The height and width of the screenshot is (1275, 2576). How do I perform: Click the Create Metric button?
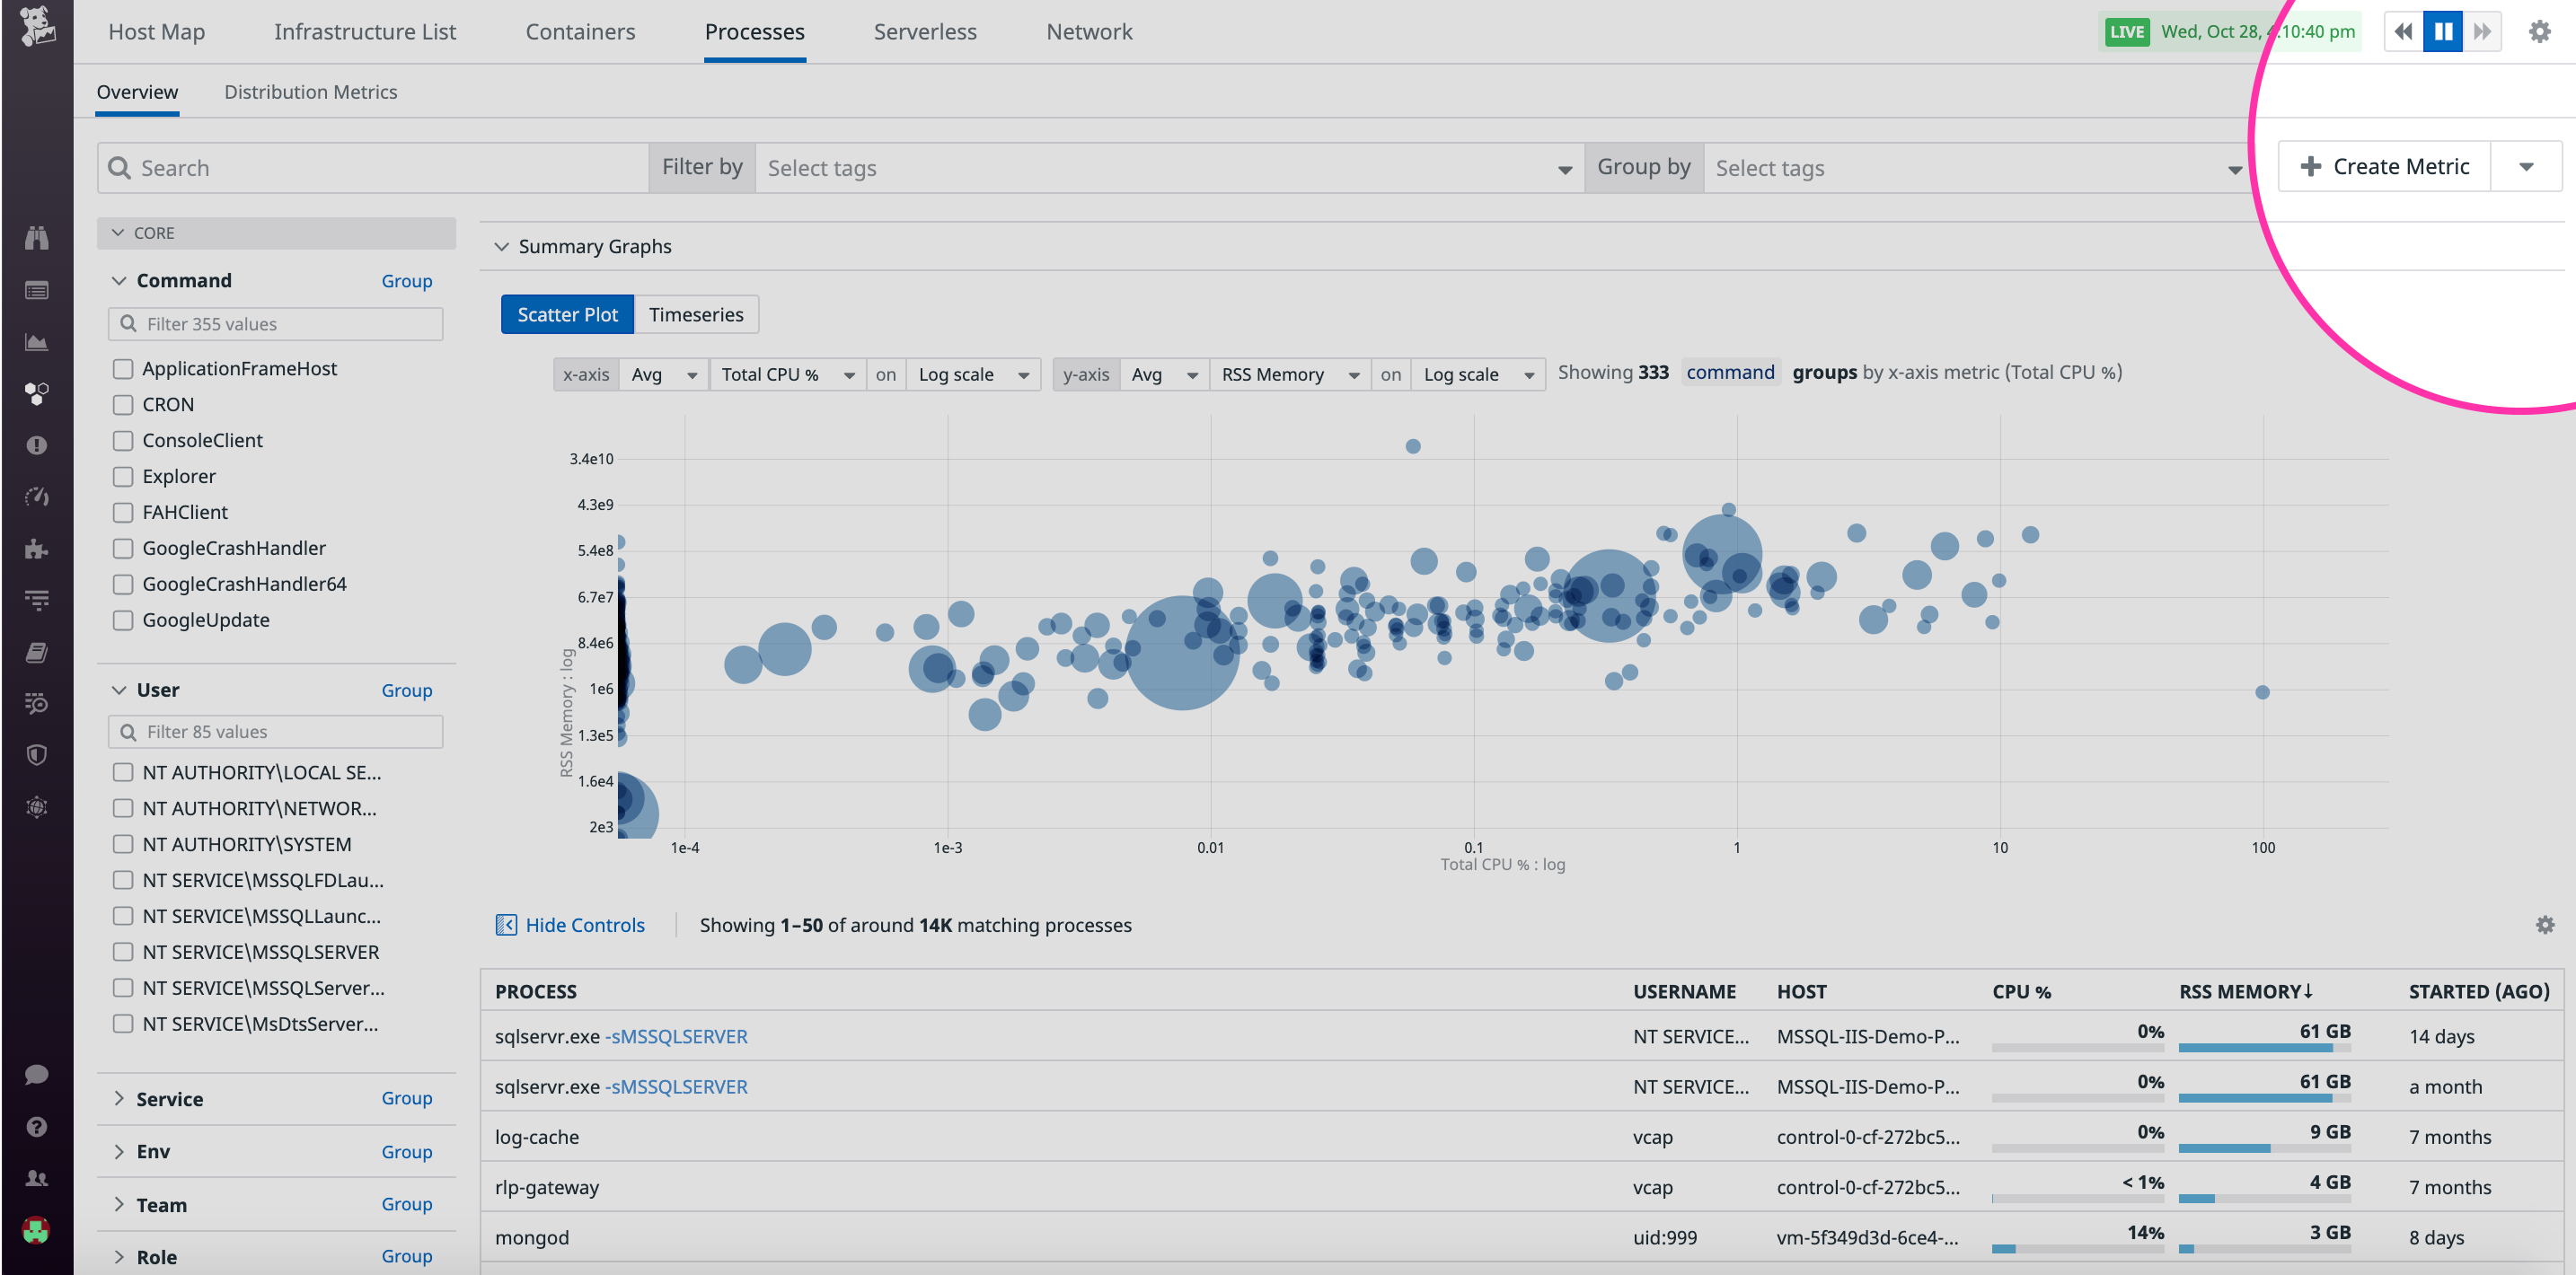point(2383,166)
